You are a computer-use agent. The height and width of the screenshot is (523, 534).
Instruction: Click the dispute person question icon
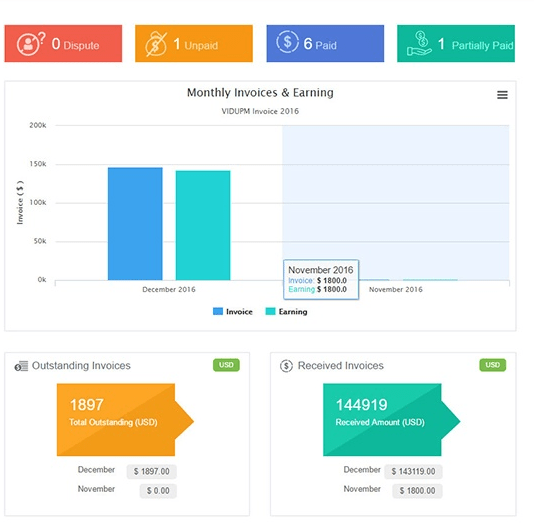coord(31,44)
